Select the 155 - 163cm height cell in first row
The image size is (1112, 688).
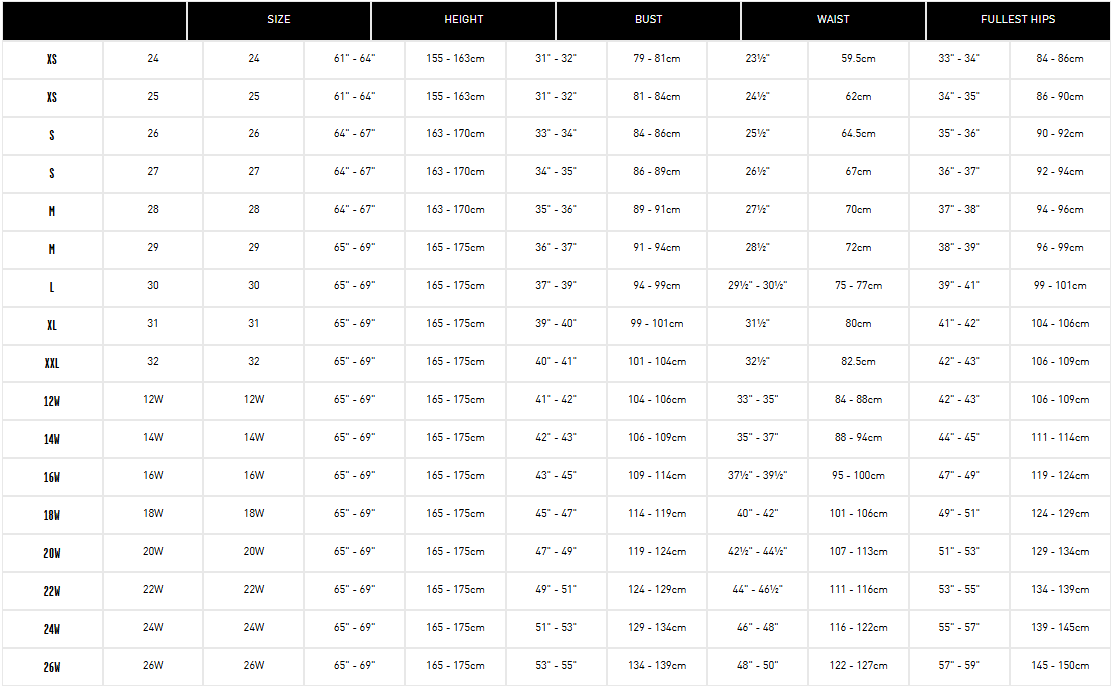(x=455, y=59)
